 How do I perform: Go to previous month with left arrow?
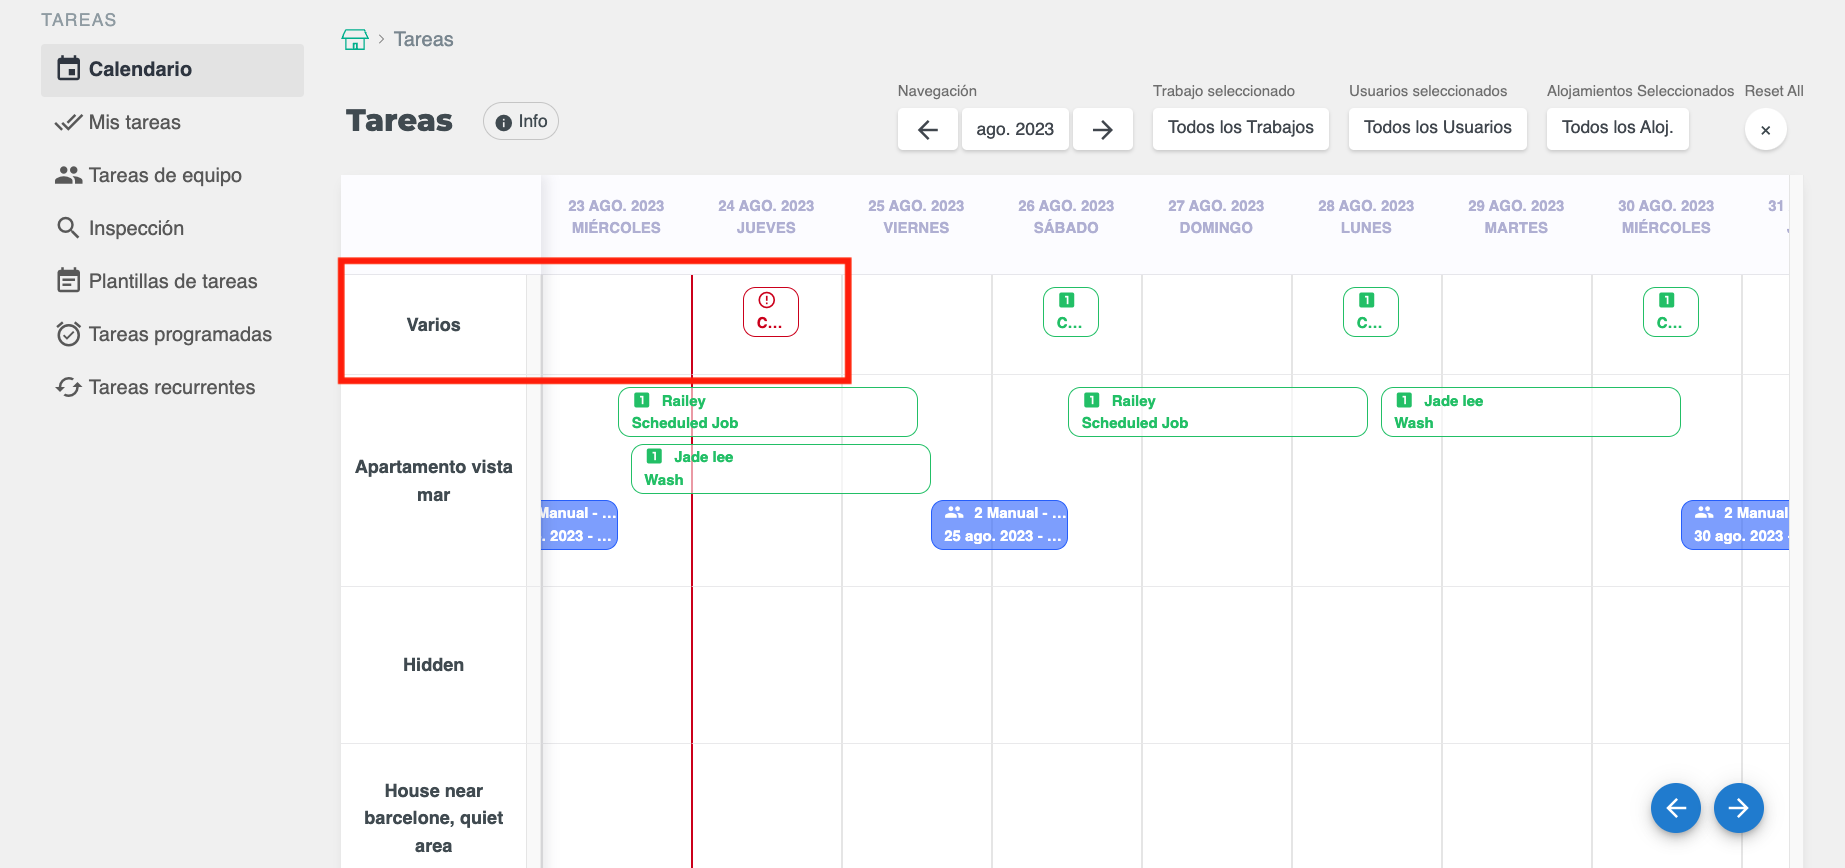tap(927, 130)
